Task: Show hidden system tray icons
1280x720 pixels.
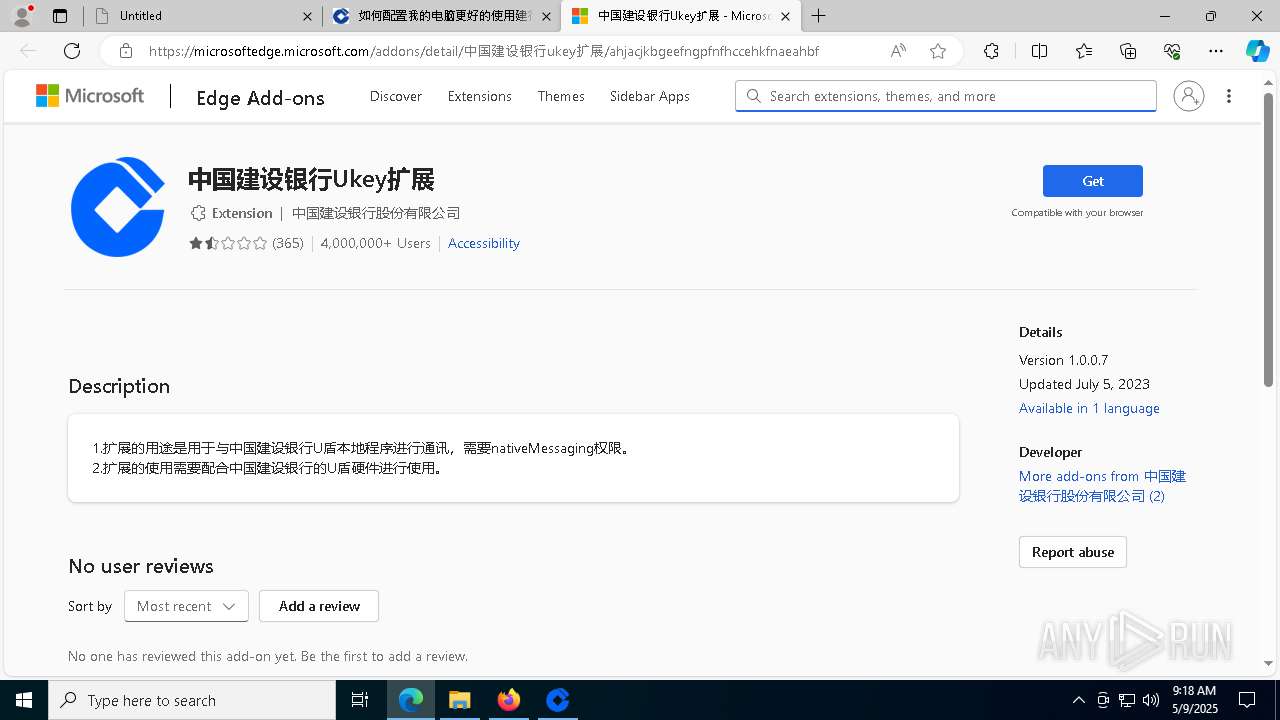Action: pyautogui.click(x=1079, y=700)
